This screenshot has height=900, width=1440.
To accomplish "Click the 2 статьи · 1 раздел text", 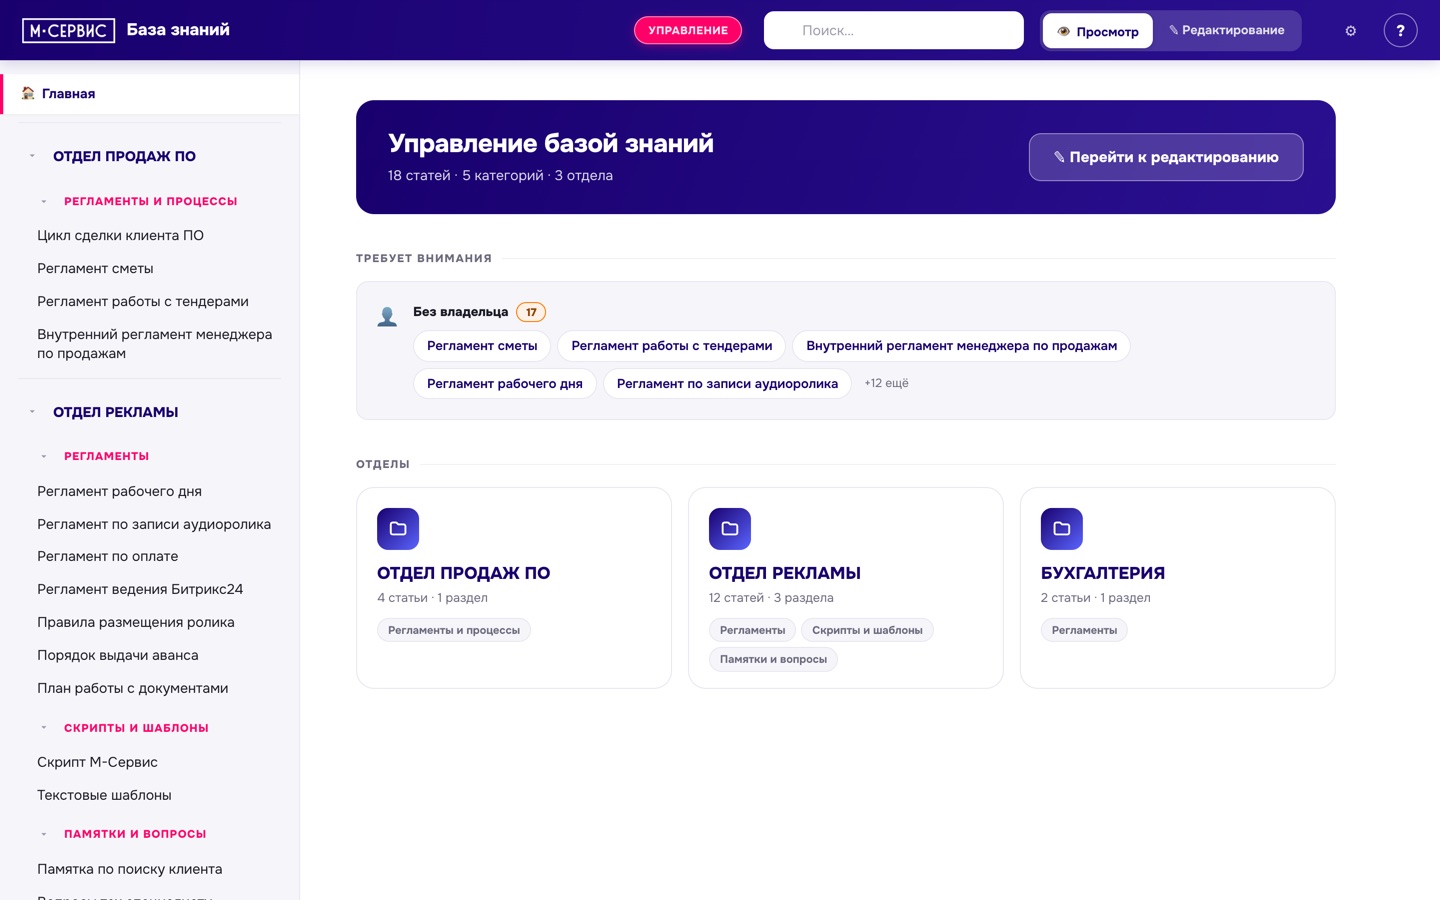I will point(1095,598).
